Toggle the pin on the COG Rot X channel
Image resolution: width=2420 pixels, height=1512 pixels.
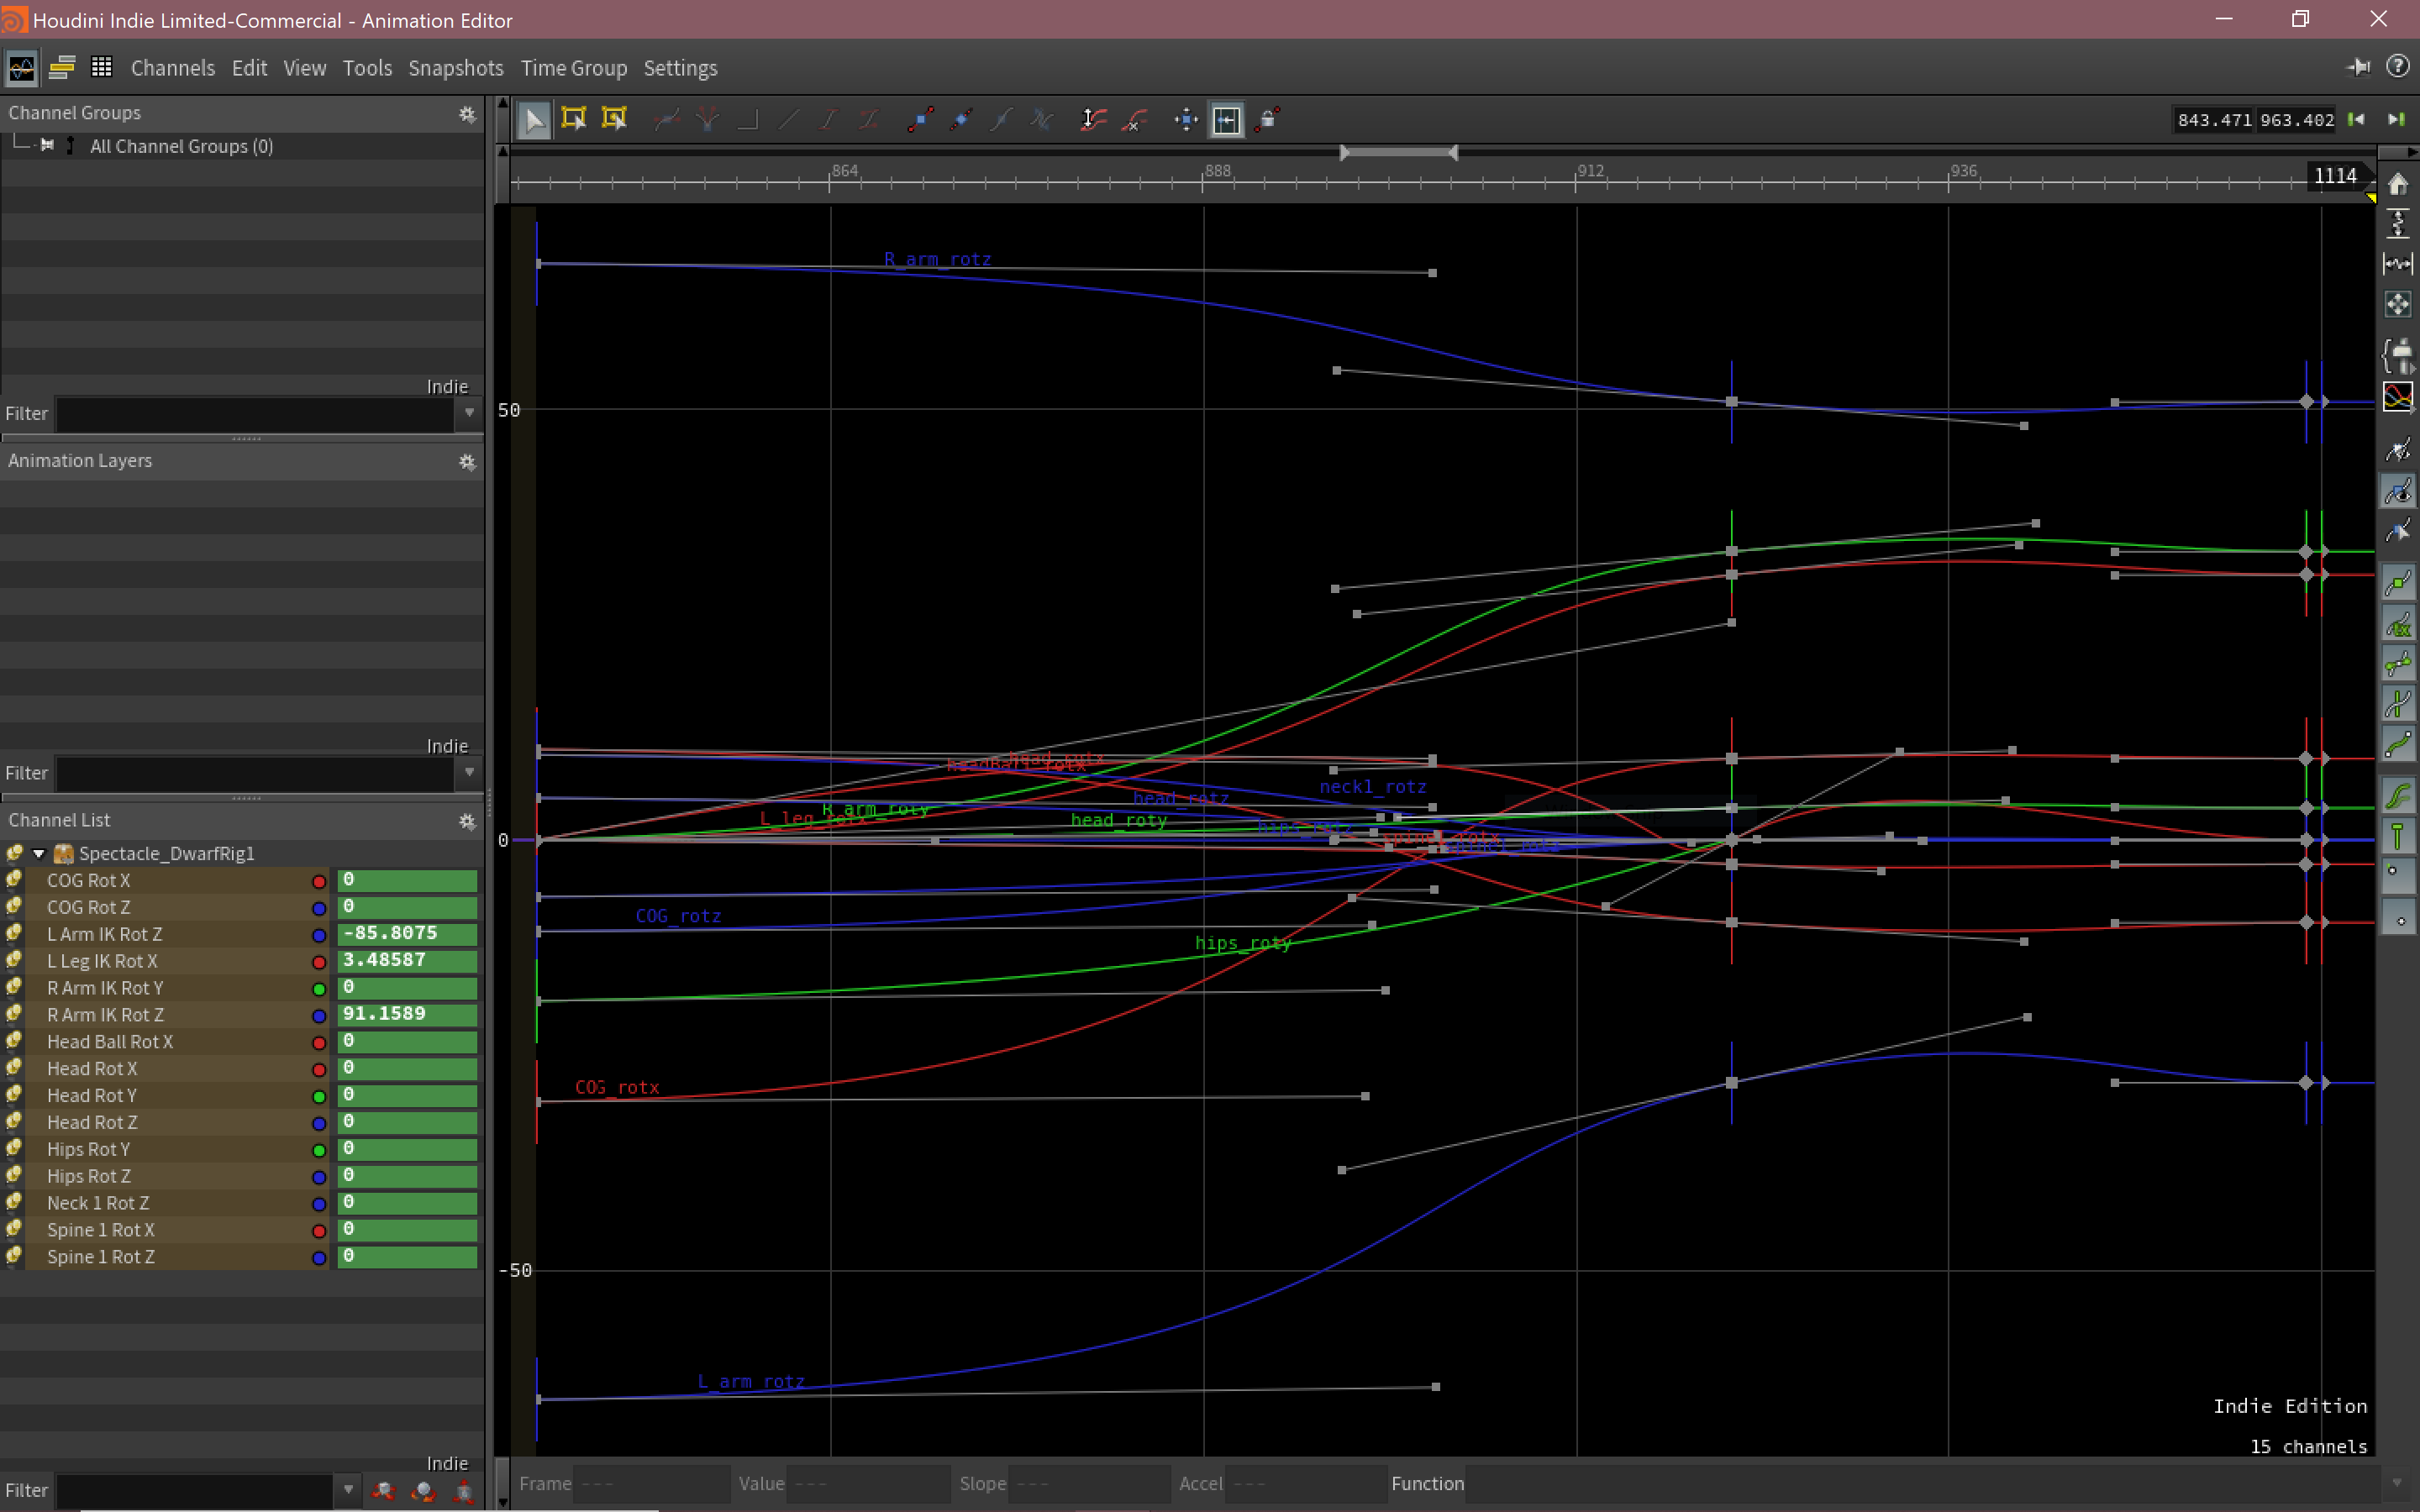pos(14,880)
